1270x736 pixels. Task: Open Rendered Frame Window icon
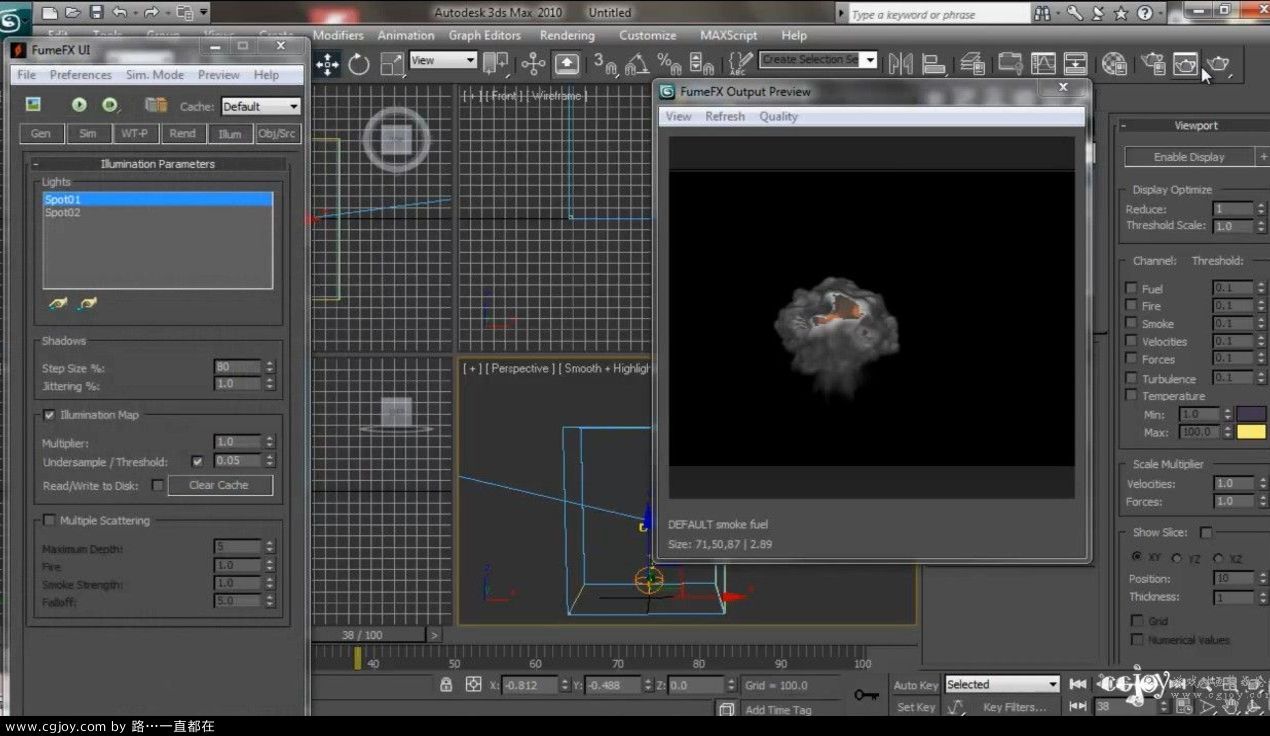1185,64
